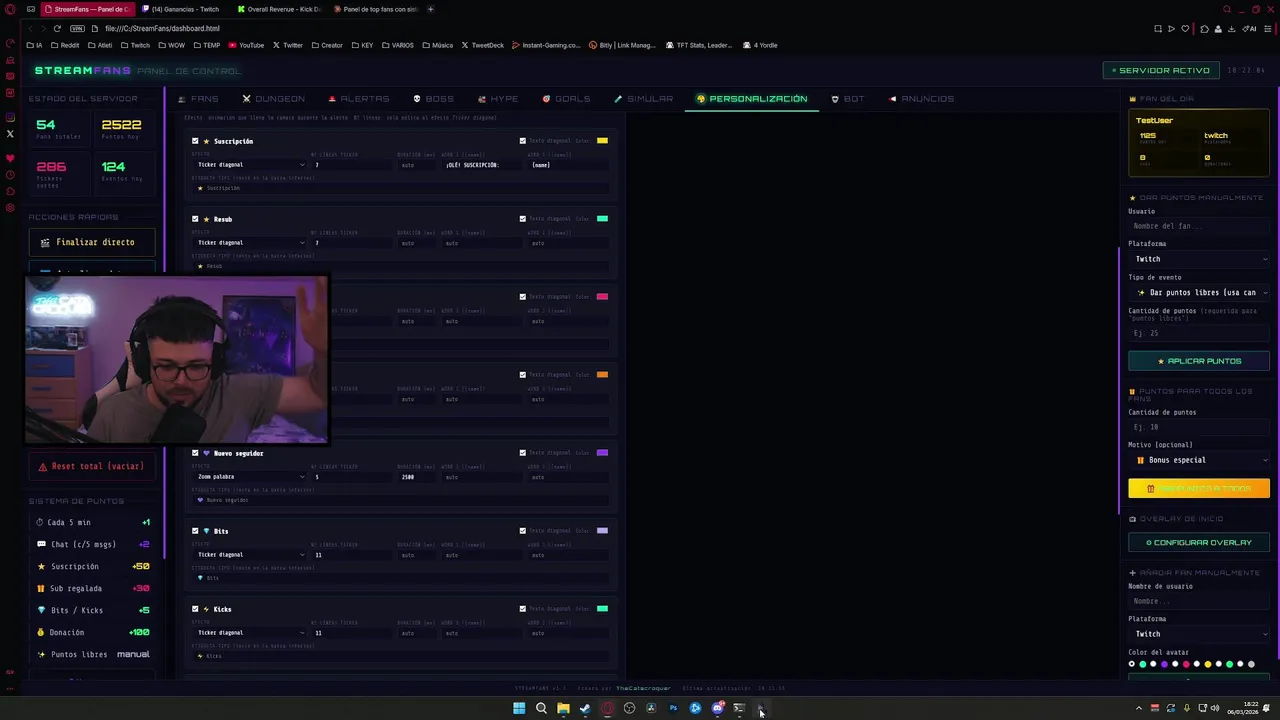Toggle Texto diagonal for Resub

click(x=522, y=219)
